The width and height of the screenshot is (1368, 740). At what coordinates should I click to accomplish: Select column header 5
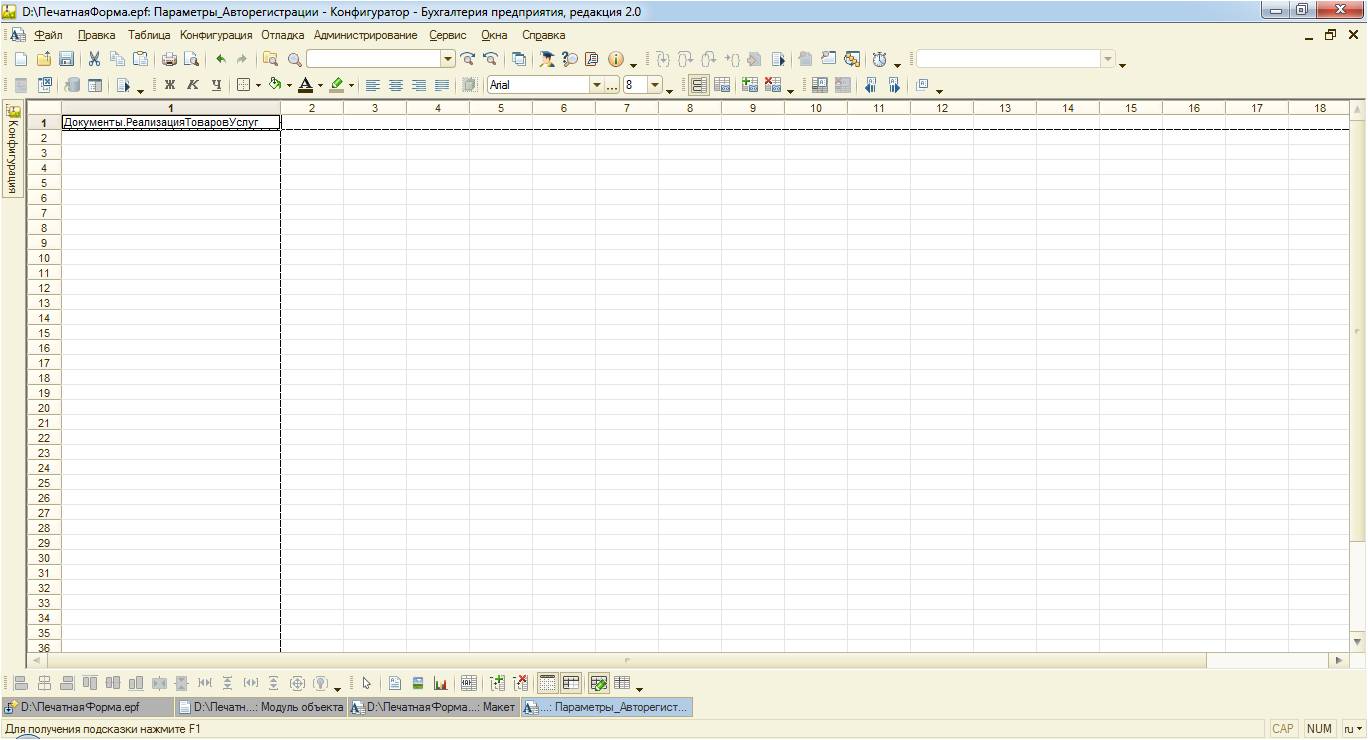coord(500,108)
